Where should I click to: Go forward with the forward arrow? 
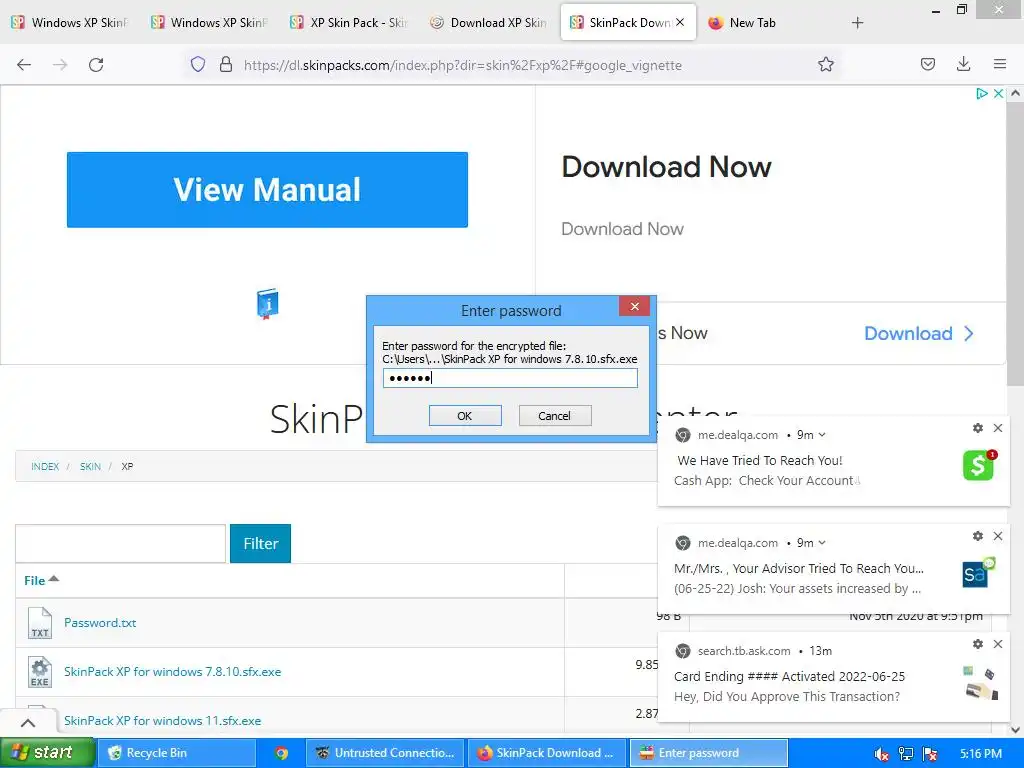point(60,65)
